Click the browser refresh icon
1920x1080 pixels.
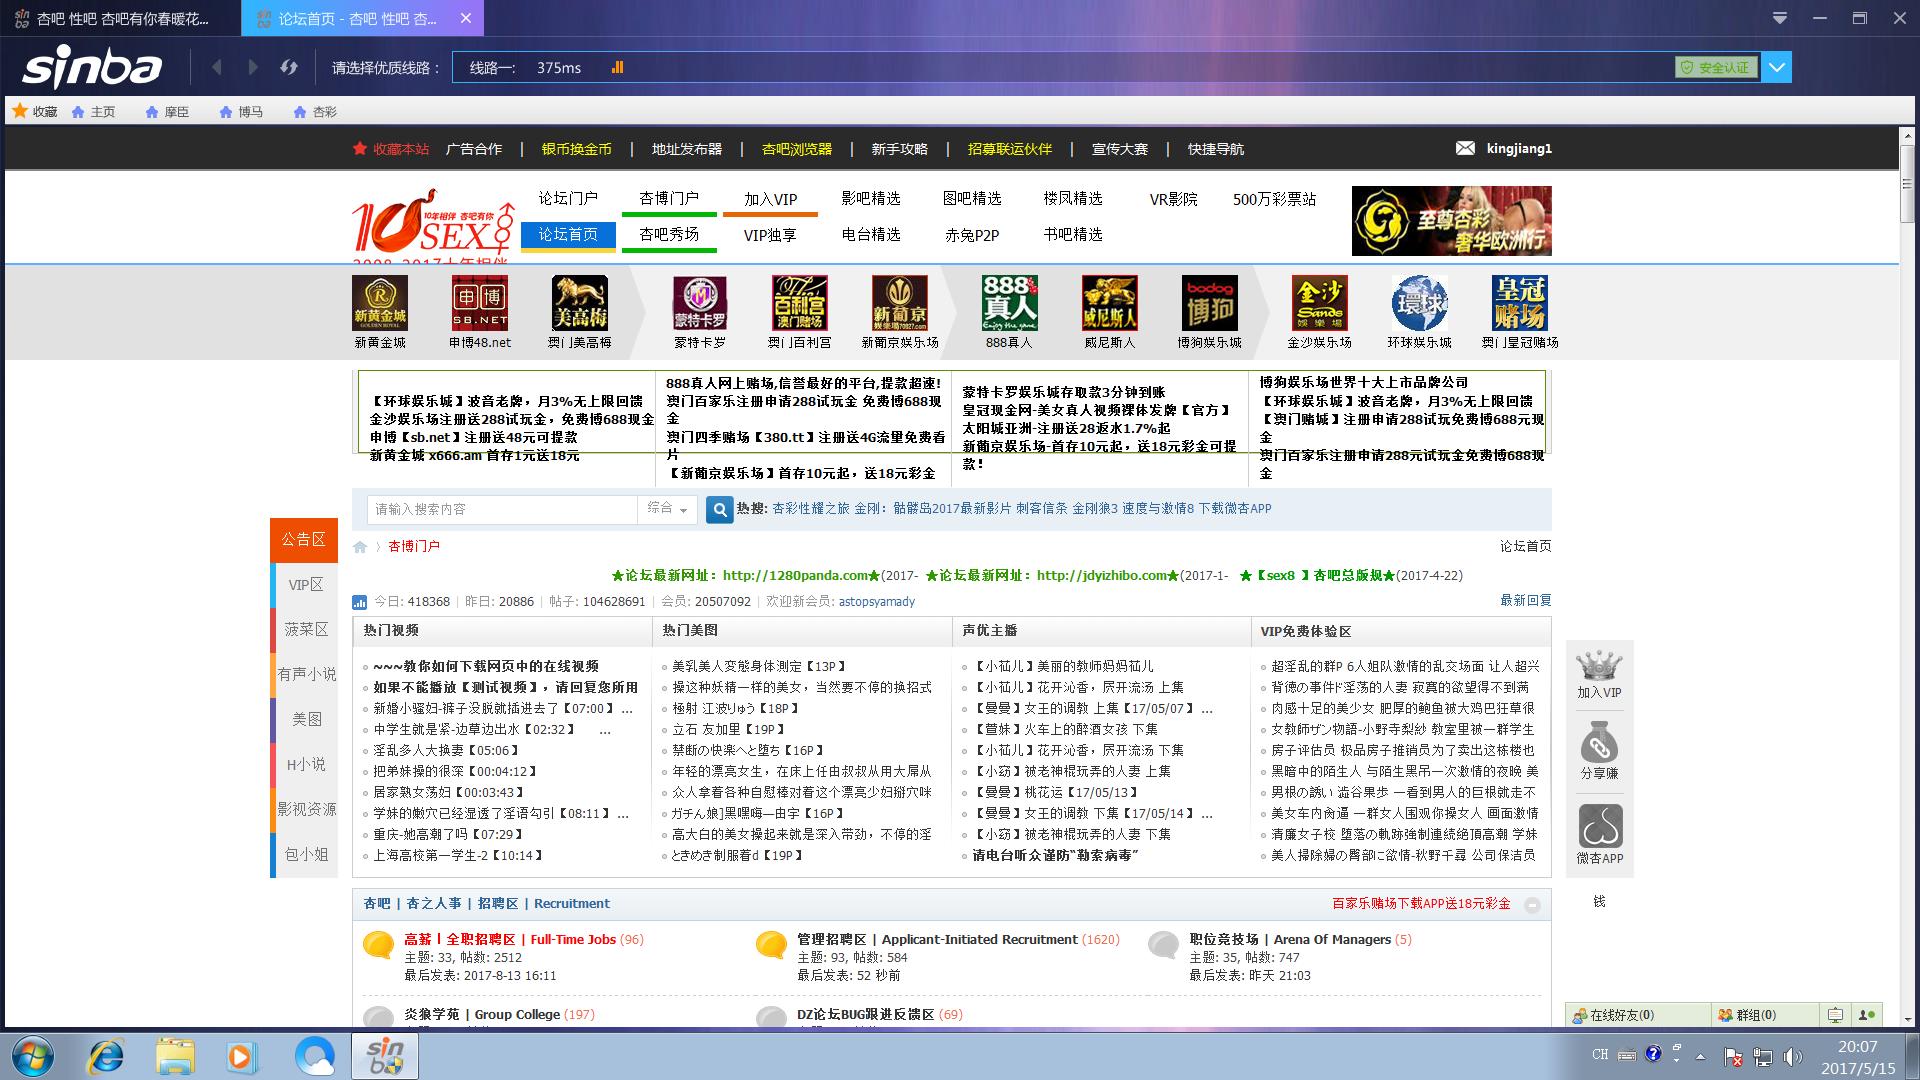point(289,67)
